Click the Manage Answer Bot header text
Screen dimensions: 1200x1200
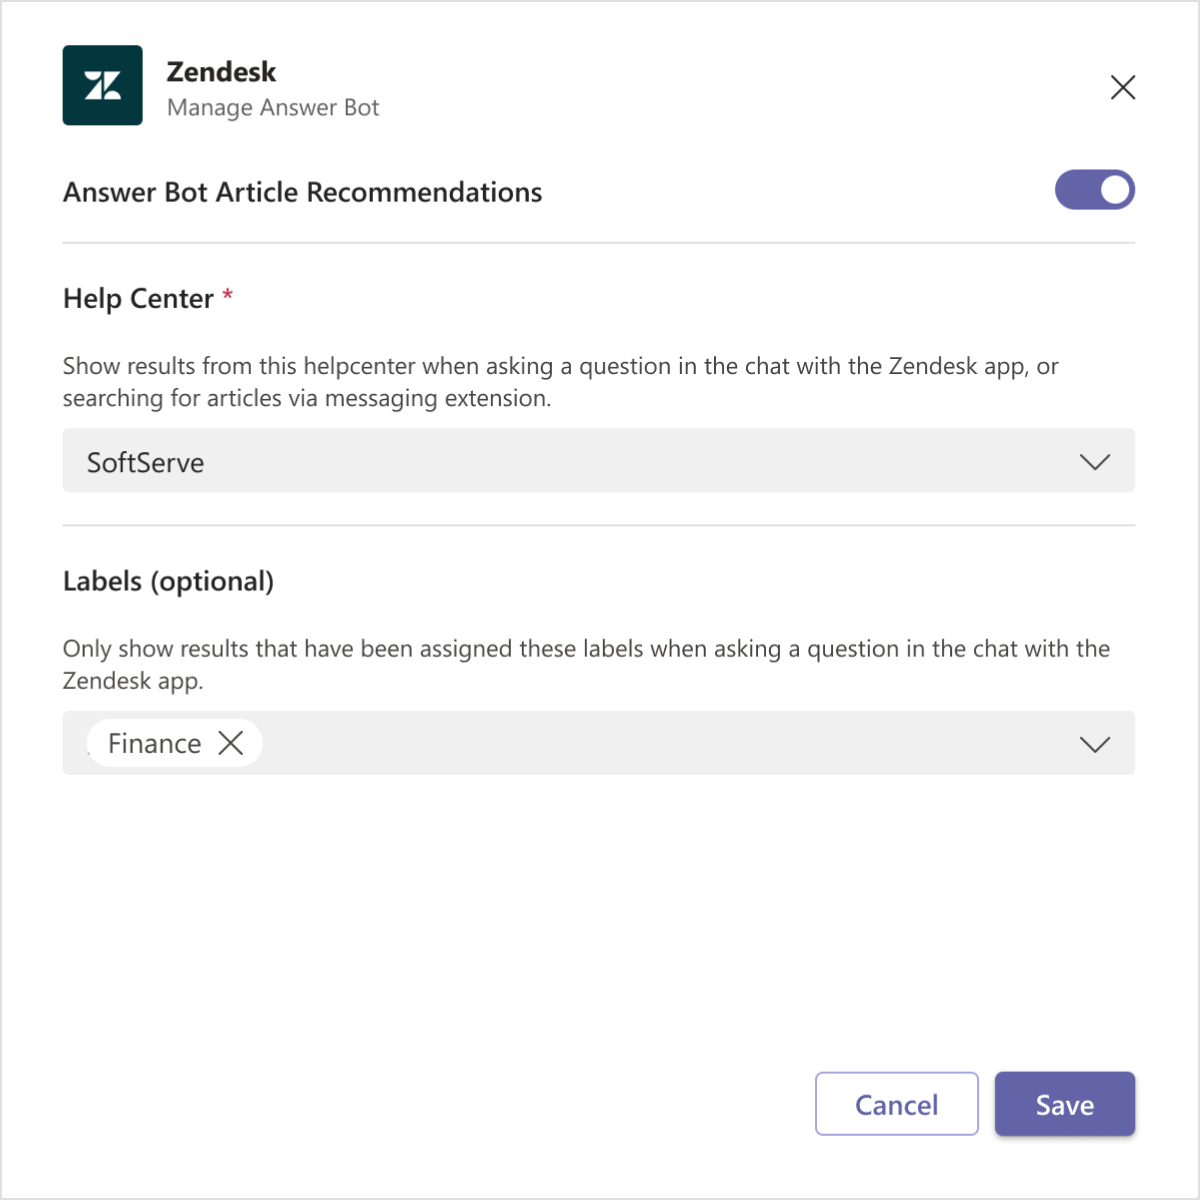pyautogui.click(x=273, y=107)
